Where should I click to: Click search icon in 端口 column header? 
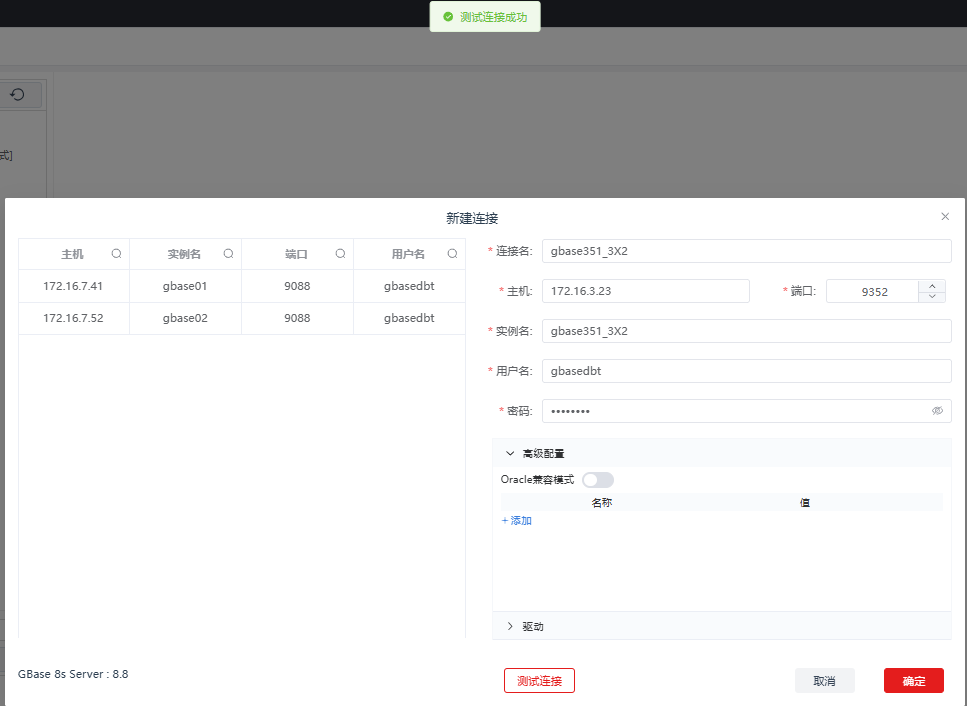click(340, 254)
